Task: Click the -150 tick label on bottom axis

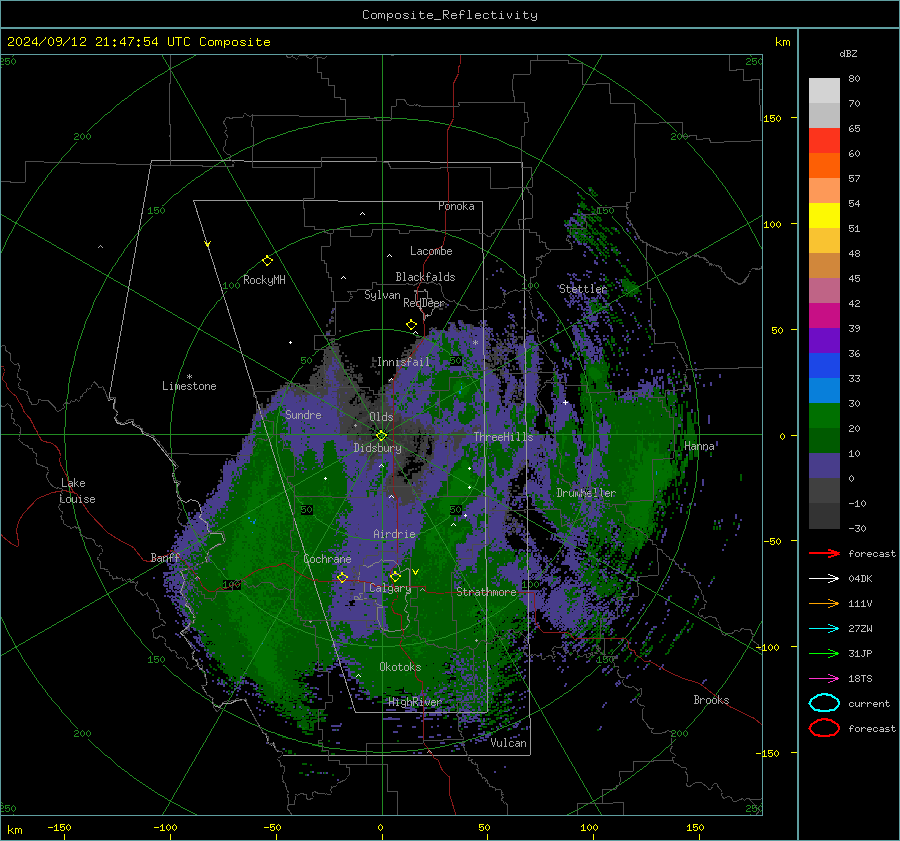Action: click(x=59, y=828)
